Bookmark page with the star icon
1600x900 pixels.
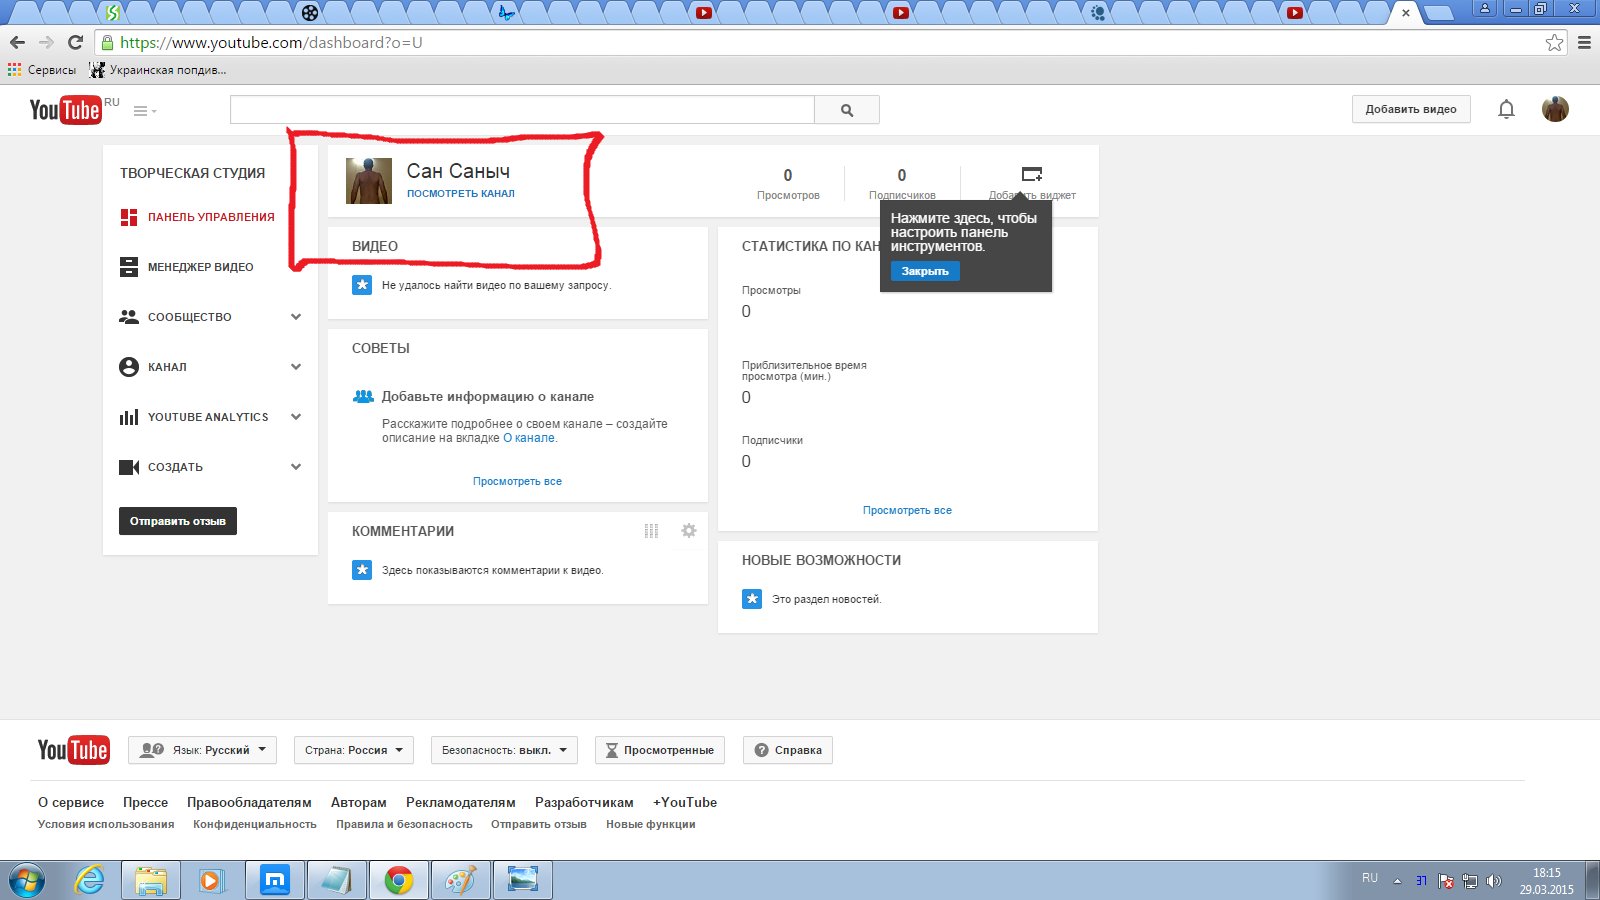1554,42
